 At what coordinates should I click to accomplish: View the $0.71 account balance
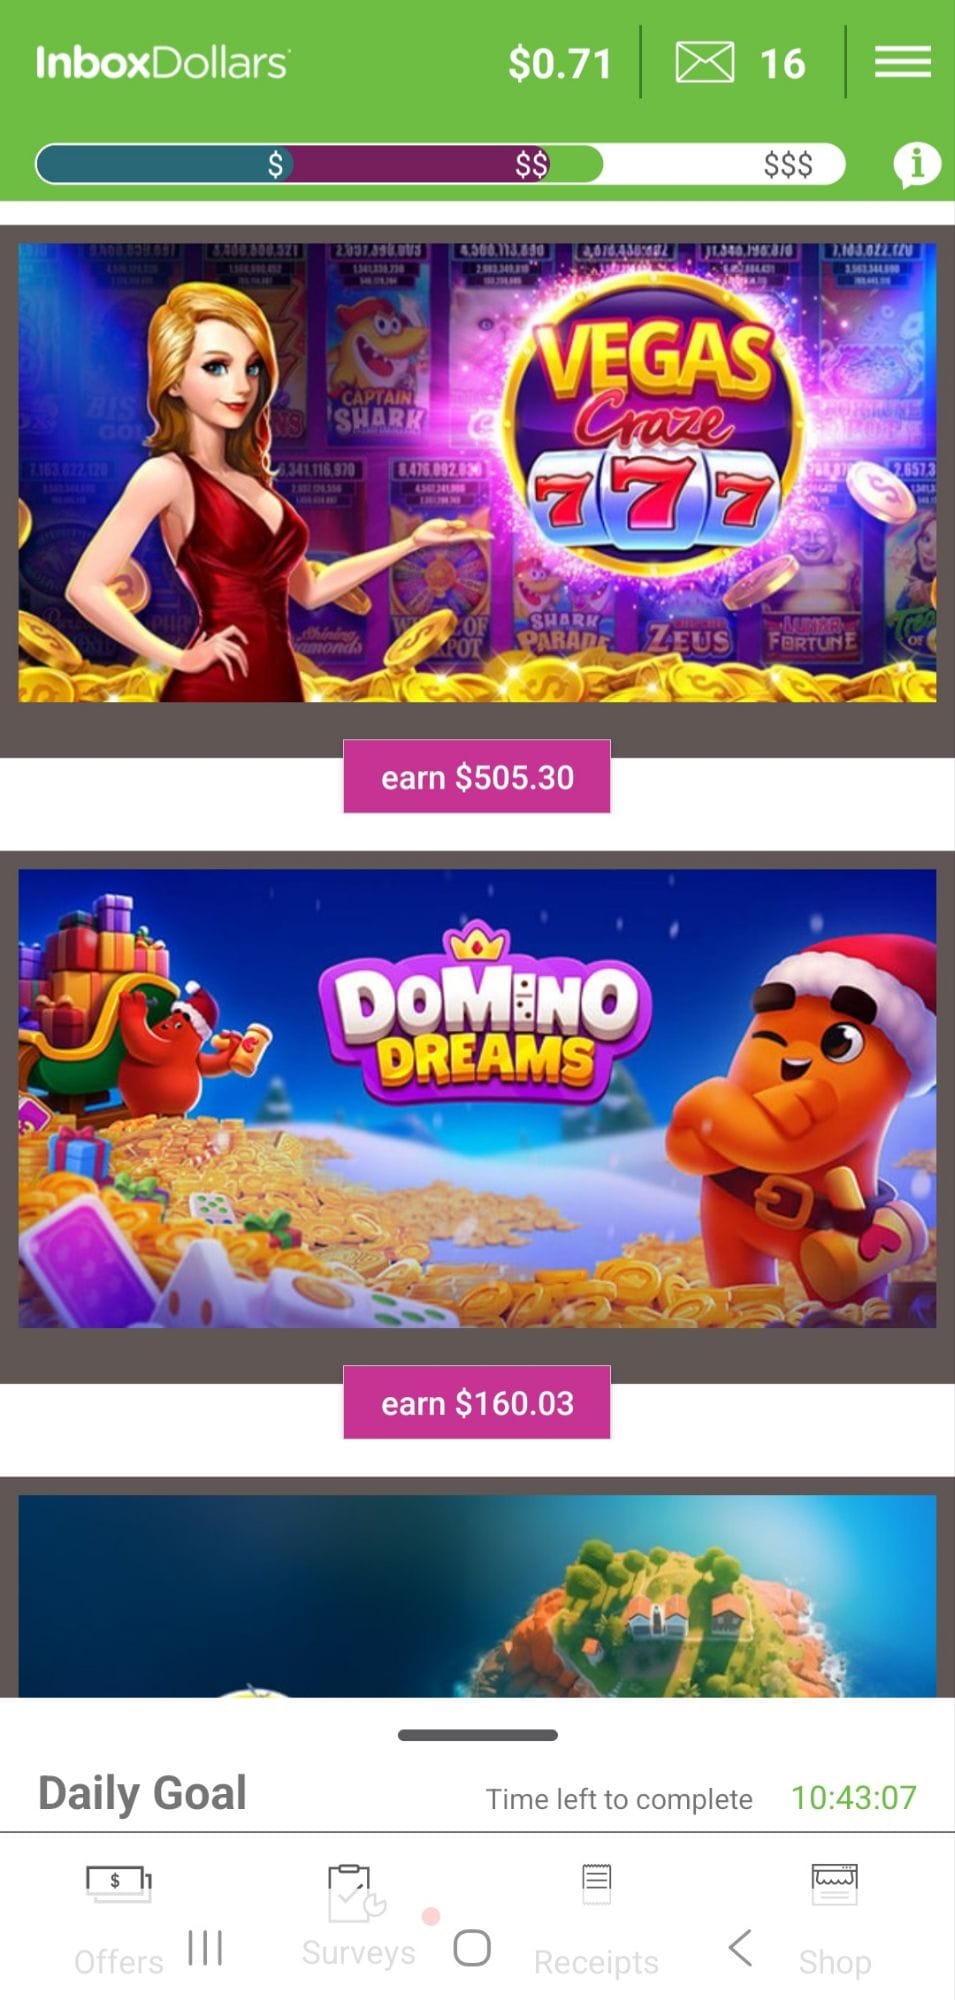point(560,64)
